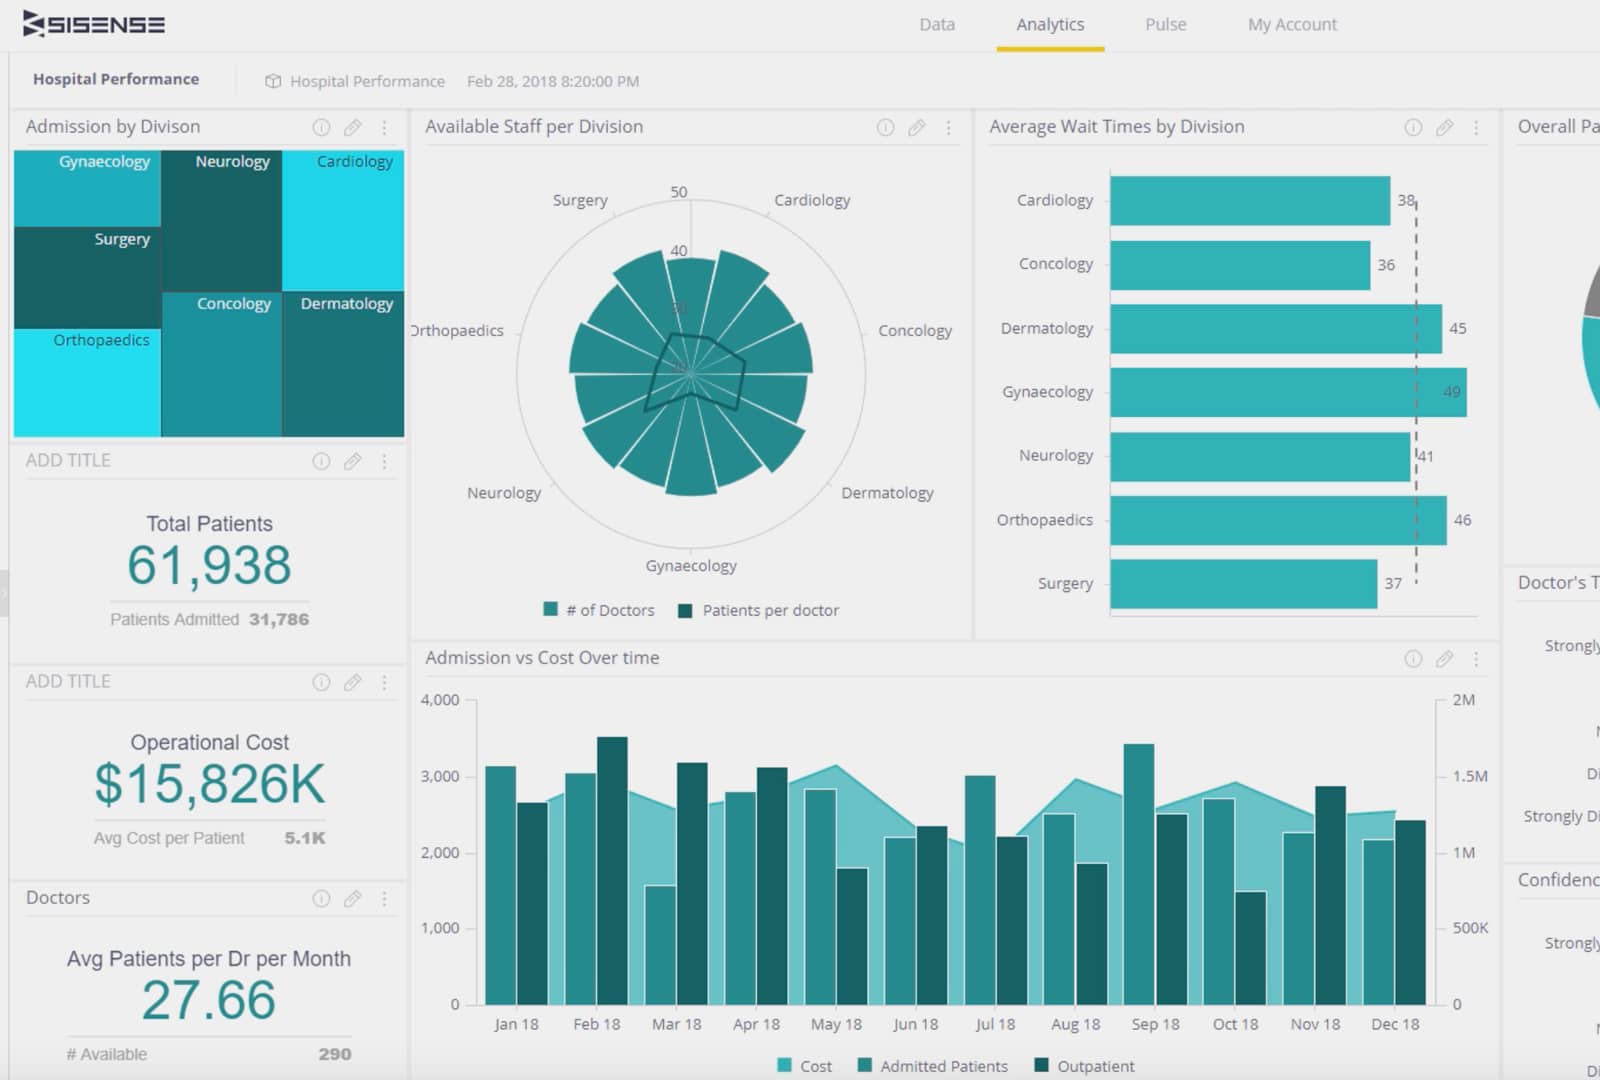This screenshot has height=1080, width=1600.
Task: Toggle the '# of Doctors' legend entry
Action: (x=598, y=610)
